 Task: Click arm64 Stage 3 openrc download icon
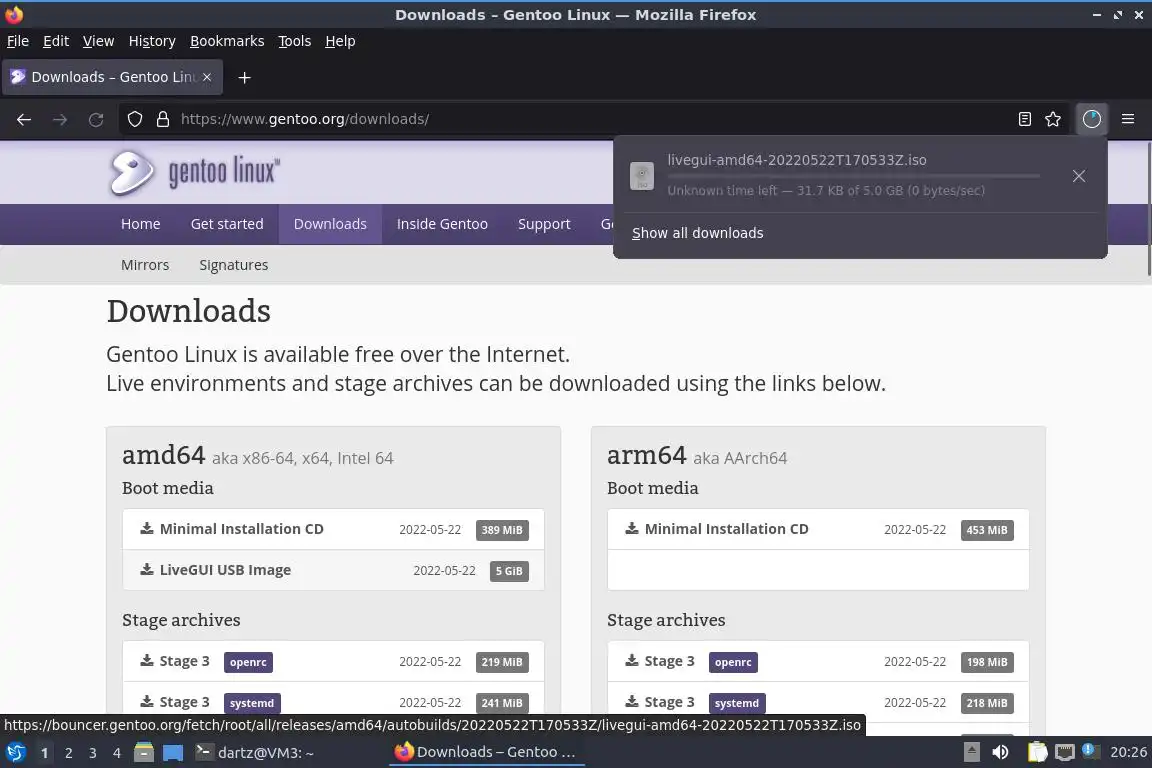632,661
